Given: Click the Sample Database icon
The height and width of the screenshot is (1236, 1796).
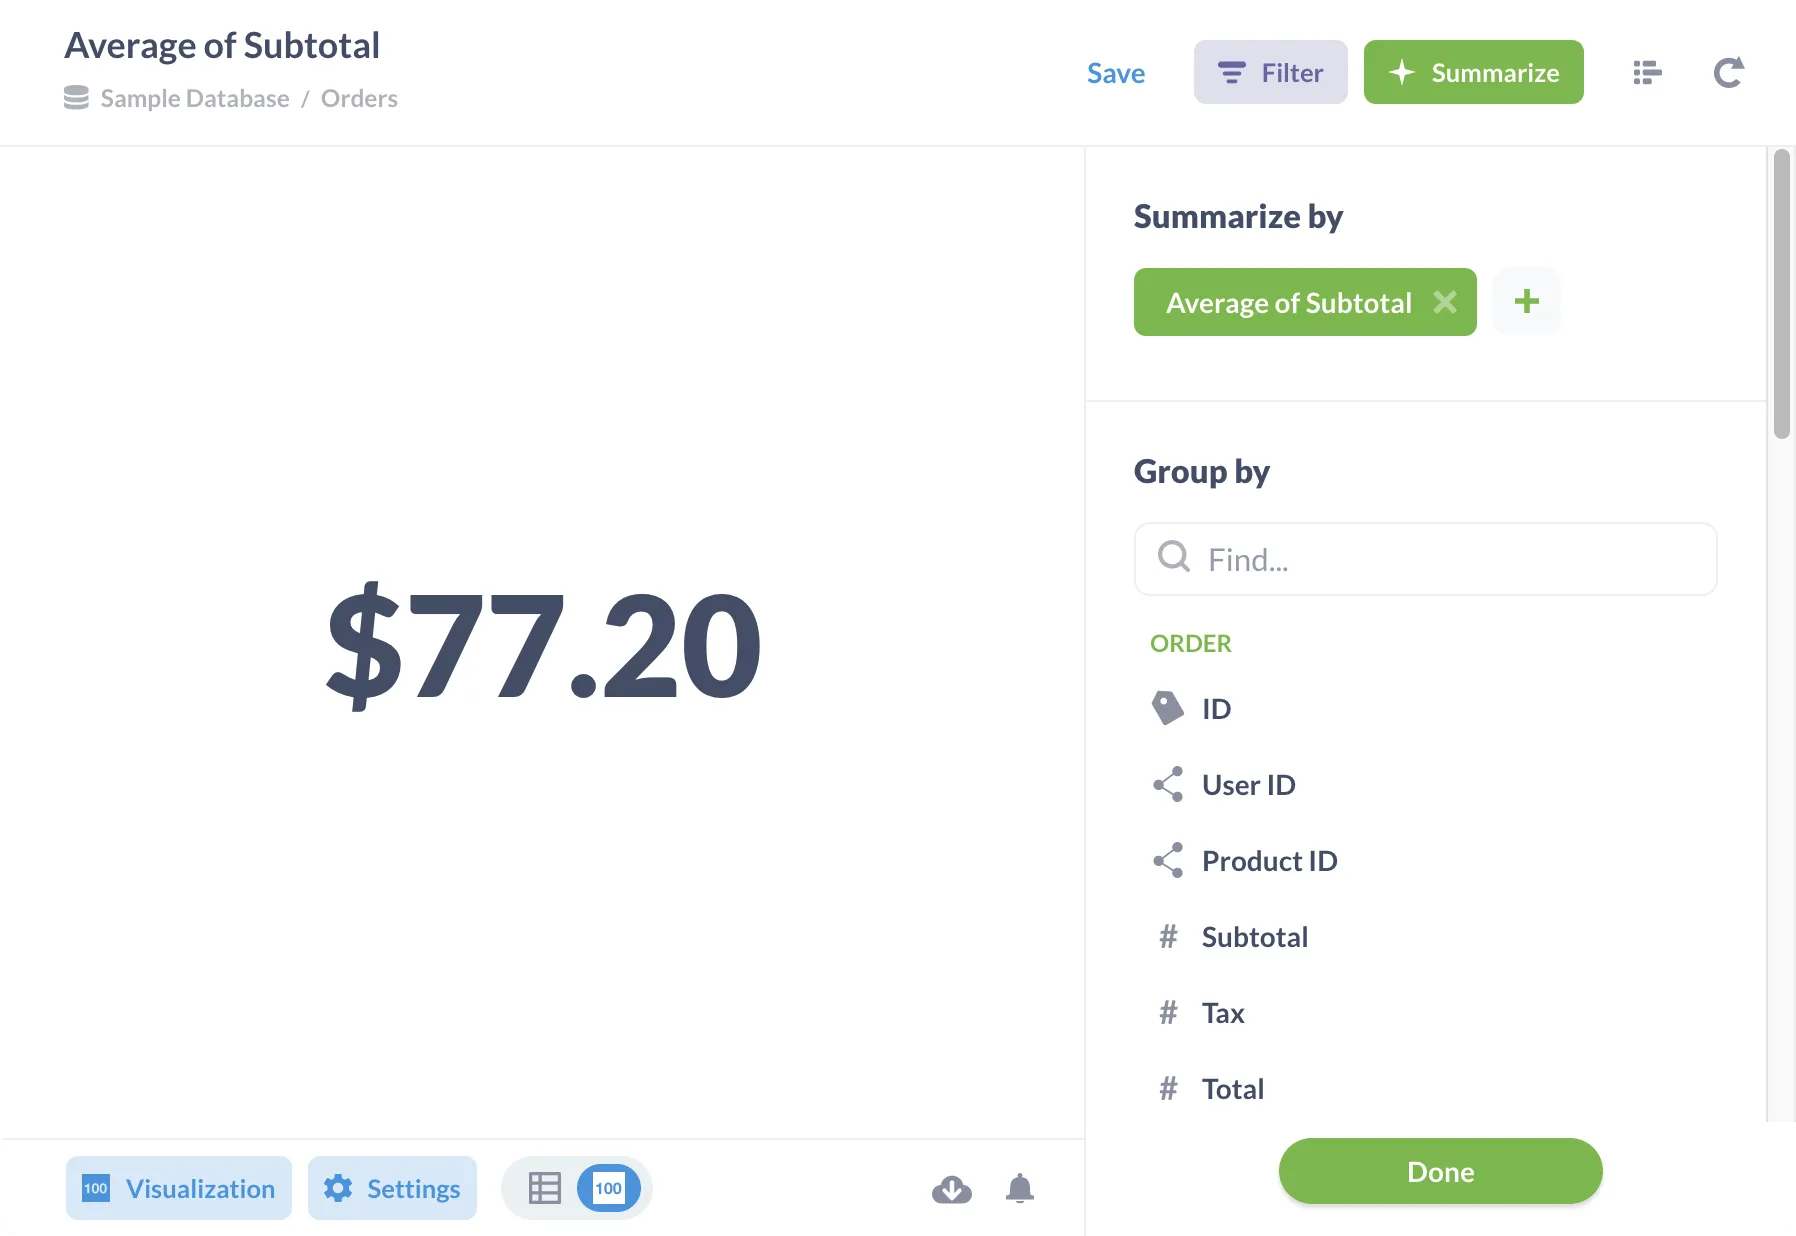Looking at the screenshot, I should (x=76, y=98).
